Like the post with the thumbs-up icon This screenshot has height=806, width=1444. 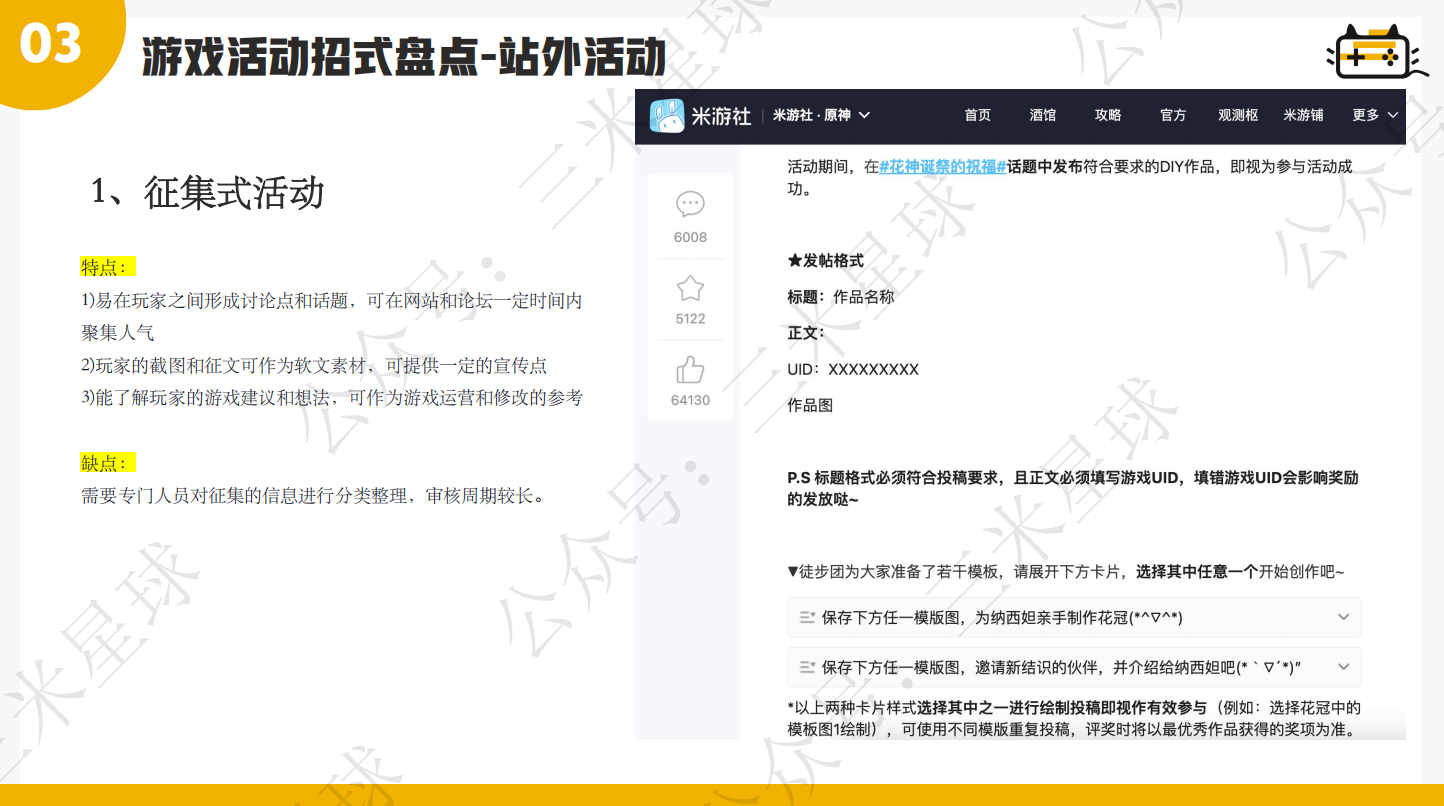(x=690, y=371)
